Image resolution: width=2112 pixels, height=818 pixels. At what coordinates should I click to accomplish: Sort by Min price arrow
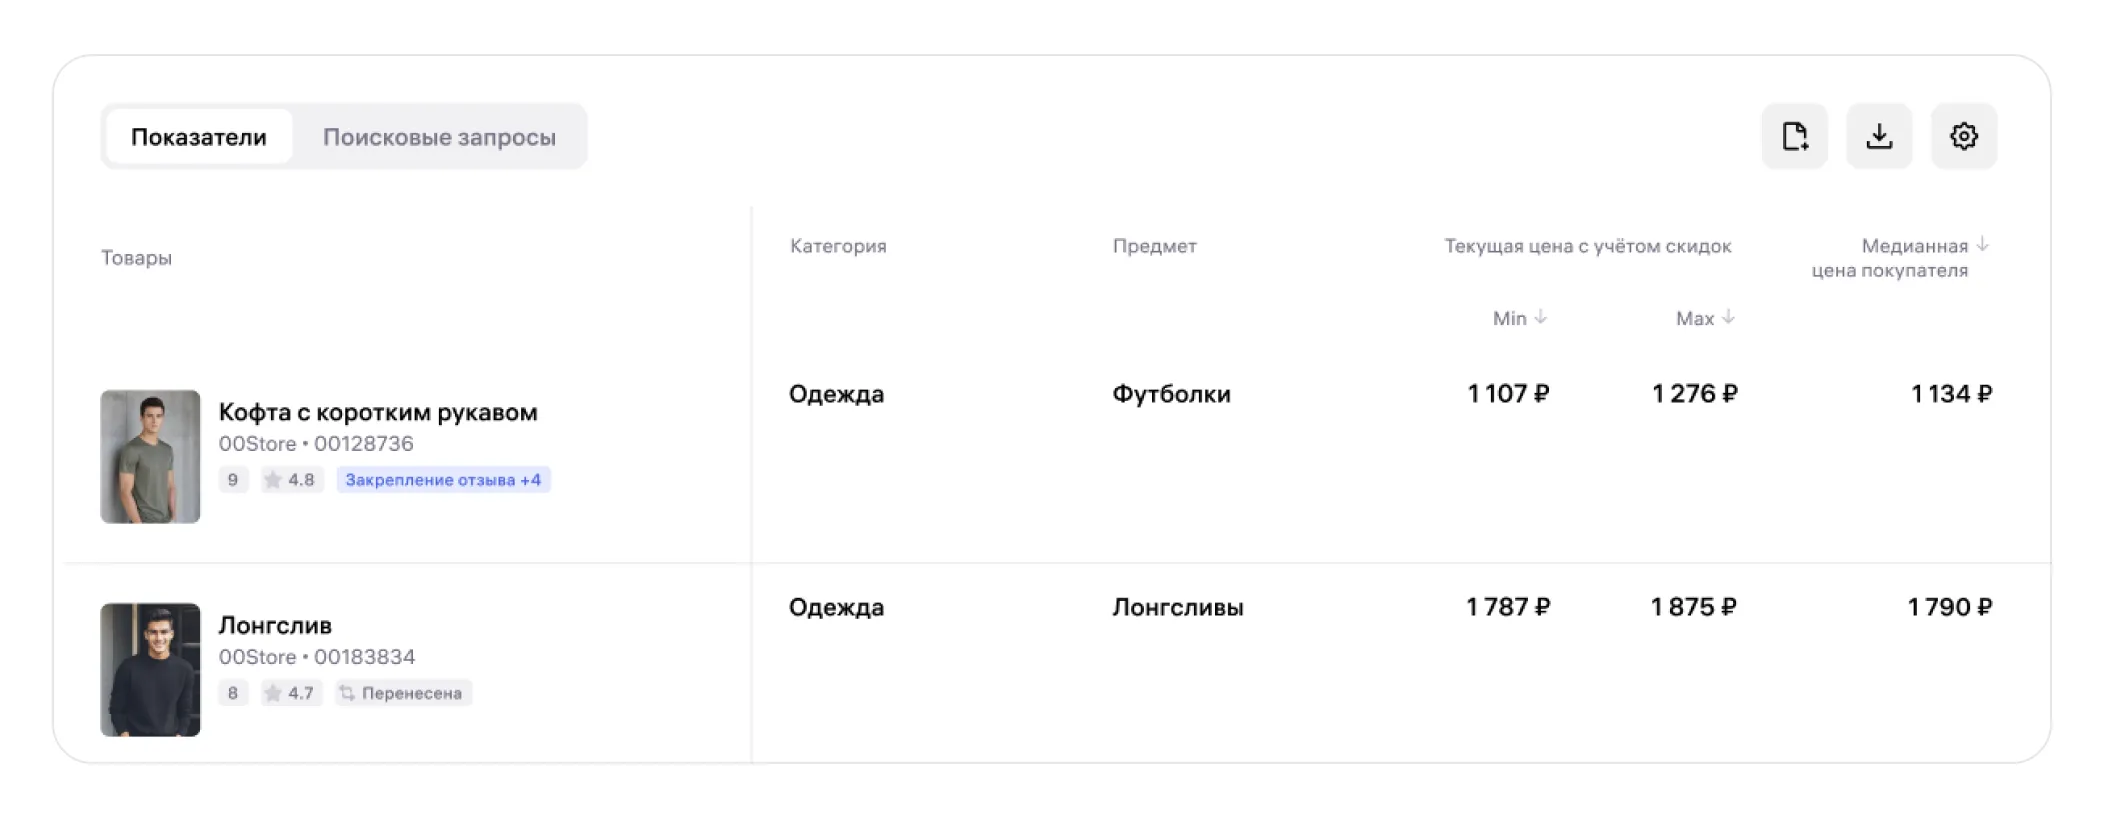(x=1541, y=317)
